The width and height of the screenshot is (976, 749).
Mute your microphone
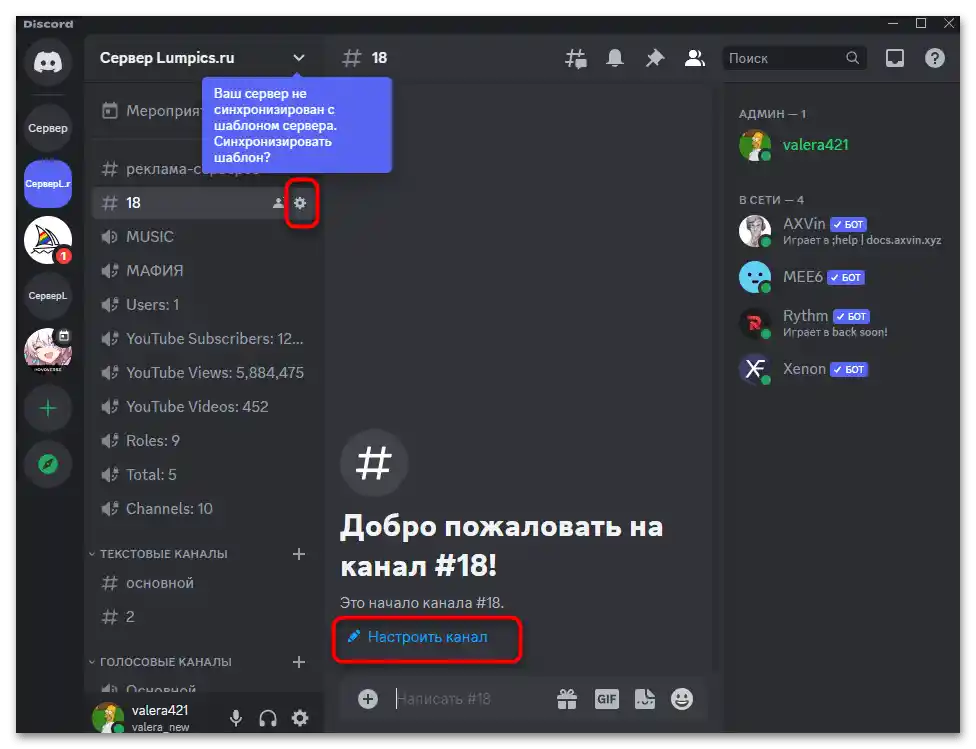[x=235, y=718]
